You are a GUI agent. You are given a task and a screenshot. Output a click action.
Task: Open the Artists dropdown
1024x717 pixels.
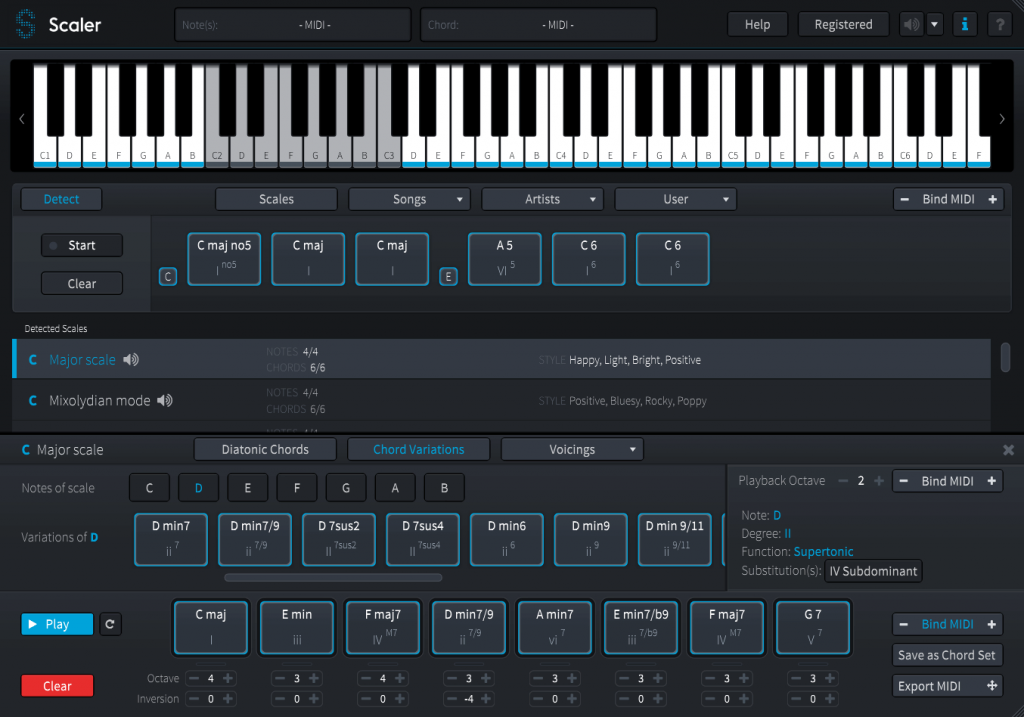pos(542,199)
